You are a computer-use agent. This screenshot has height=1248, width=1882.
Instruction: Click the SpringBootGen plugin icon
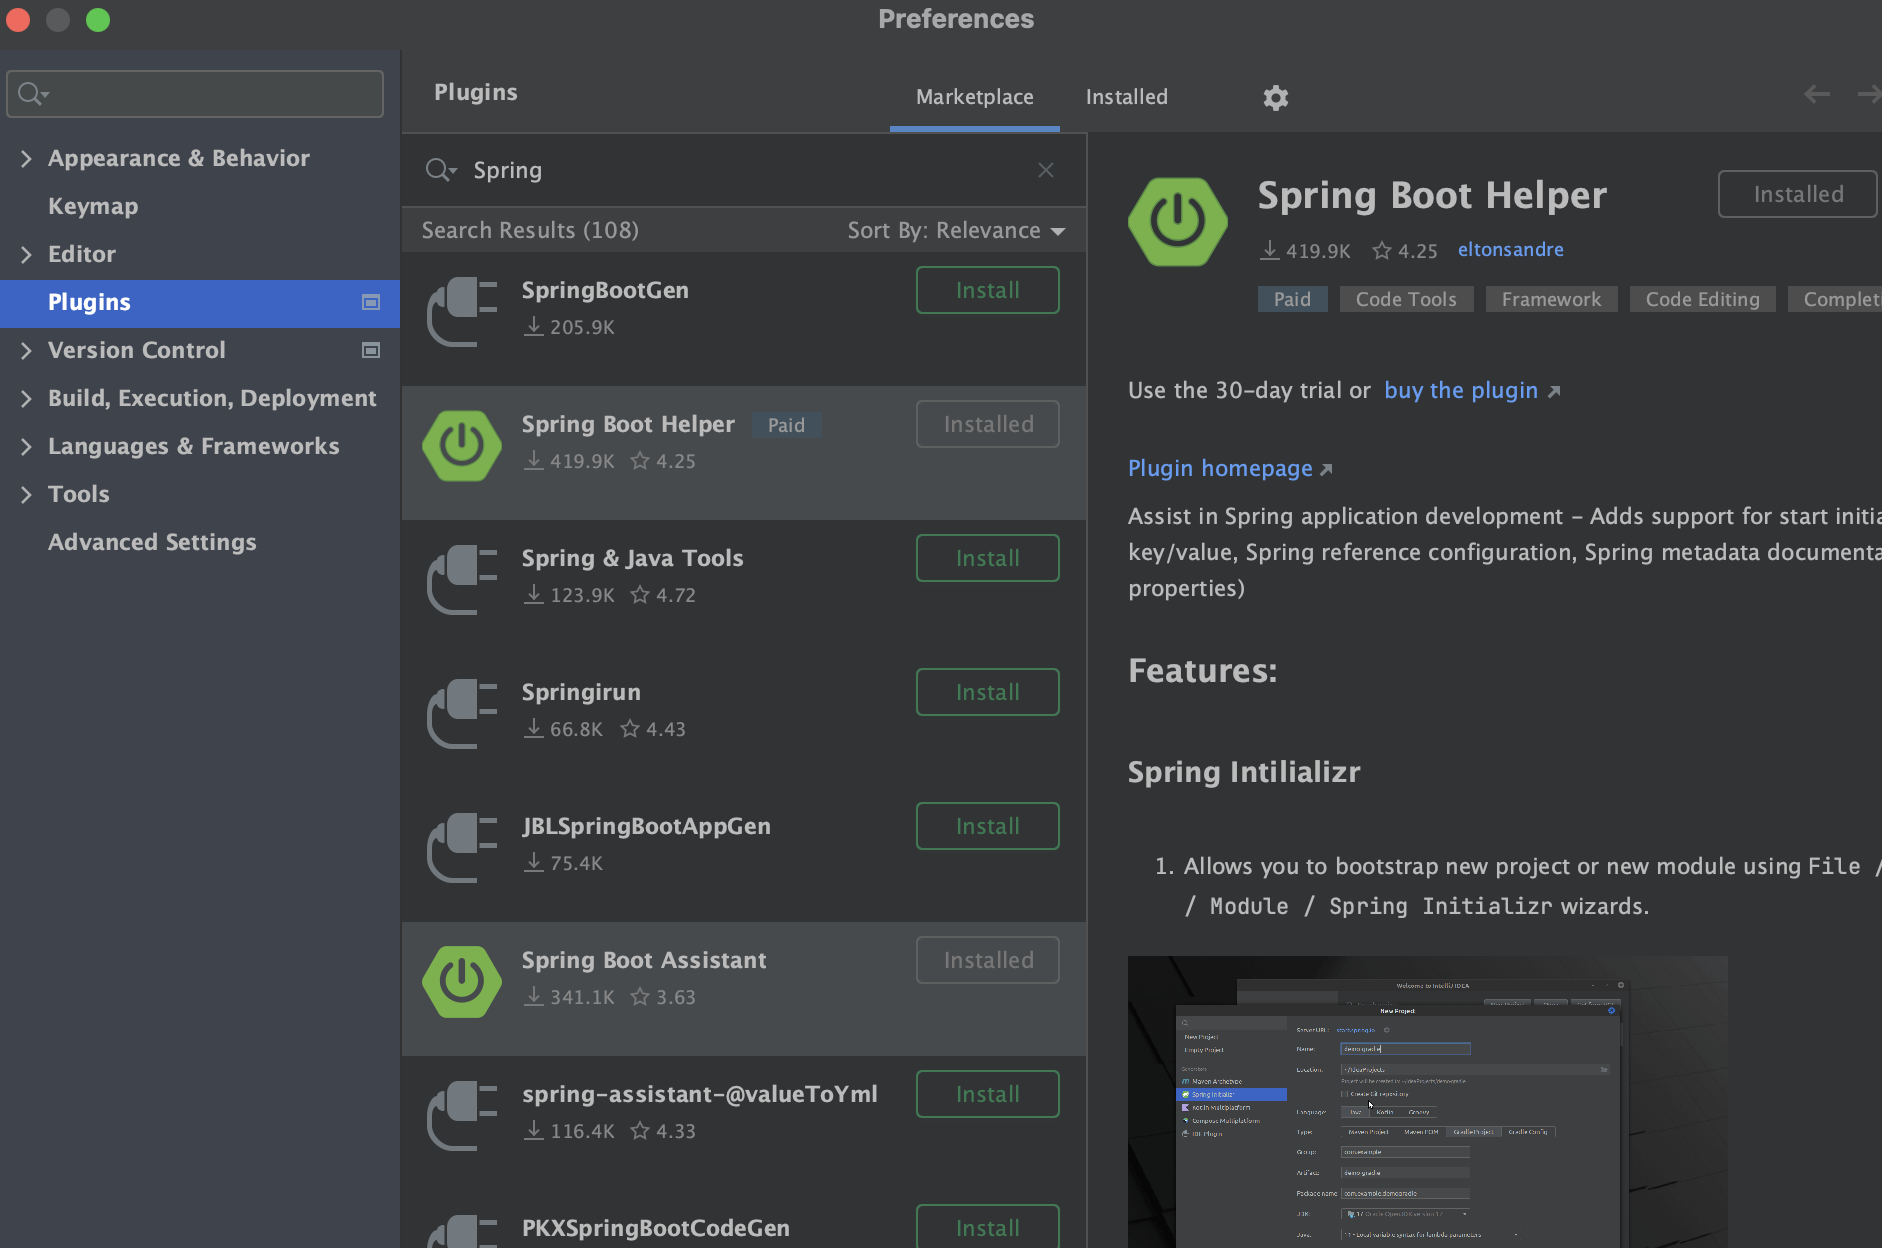tap(462, 312)
